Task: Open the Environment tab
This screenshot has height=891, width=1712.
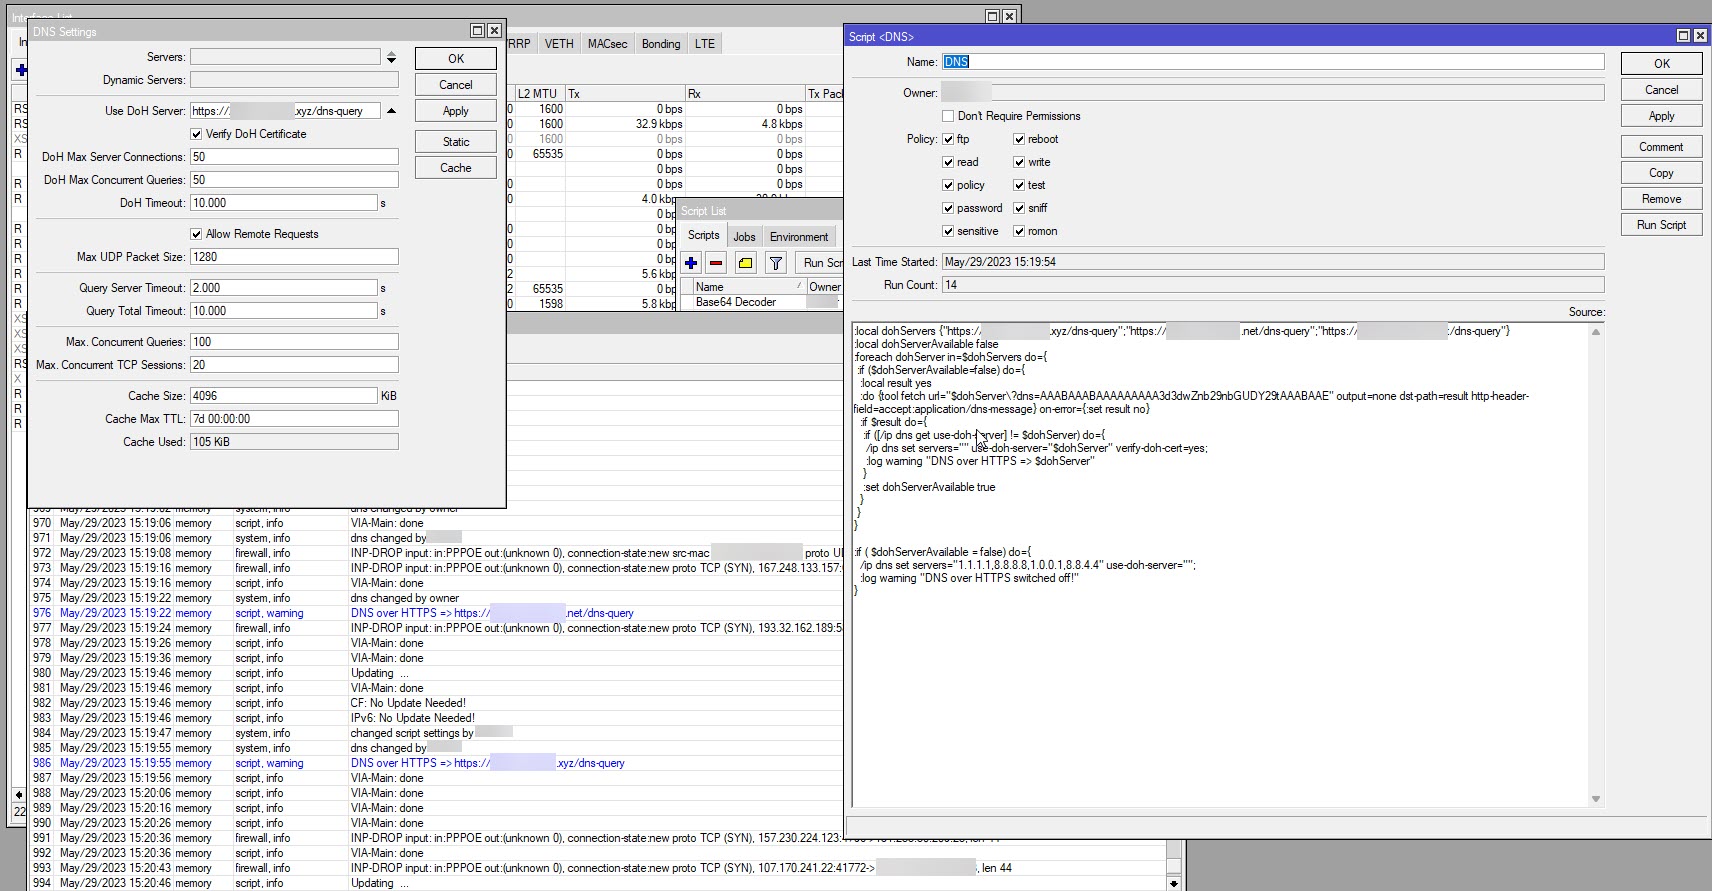Action: [799, 237]
